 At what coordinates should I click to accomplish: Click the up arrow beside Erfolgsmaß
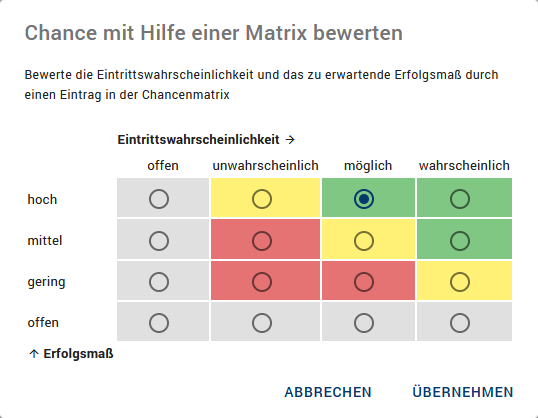pyautogui.click(x=34, y=354)
